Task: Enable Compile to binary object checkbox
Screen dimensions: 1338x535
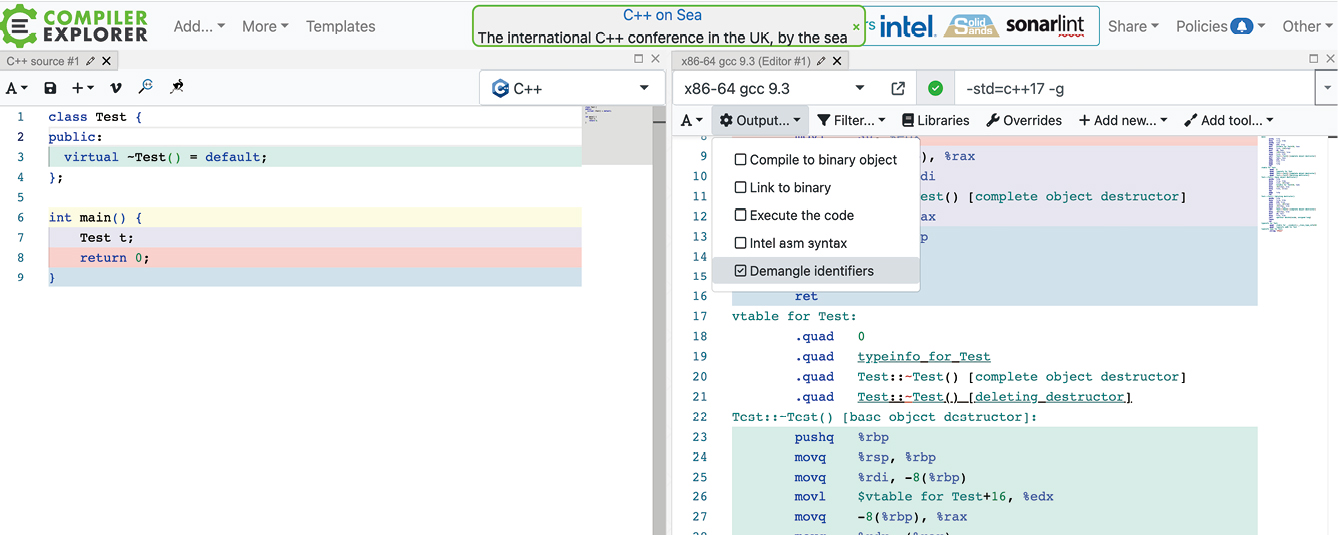Action: coord(741,159)
